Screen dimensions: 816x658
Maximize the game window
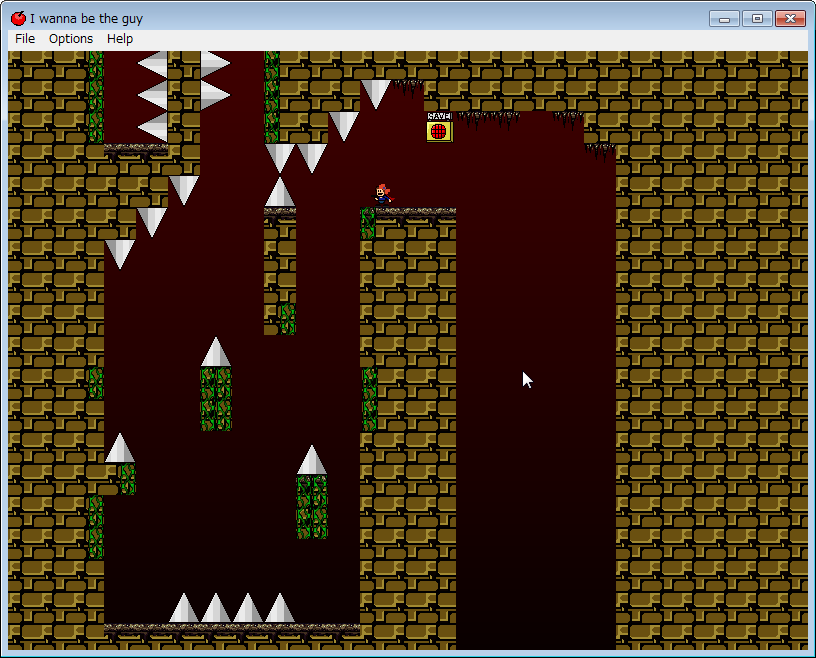pyautogui.click(x=757, y=18)
